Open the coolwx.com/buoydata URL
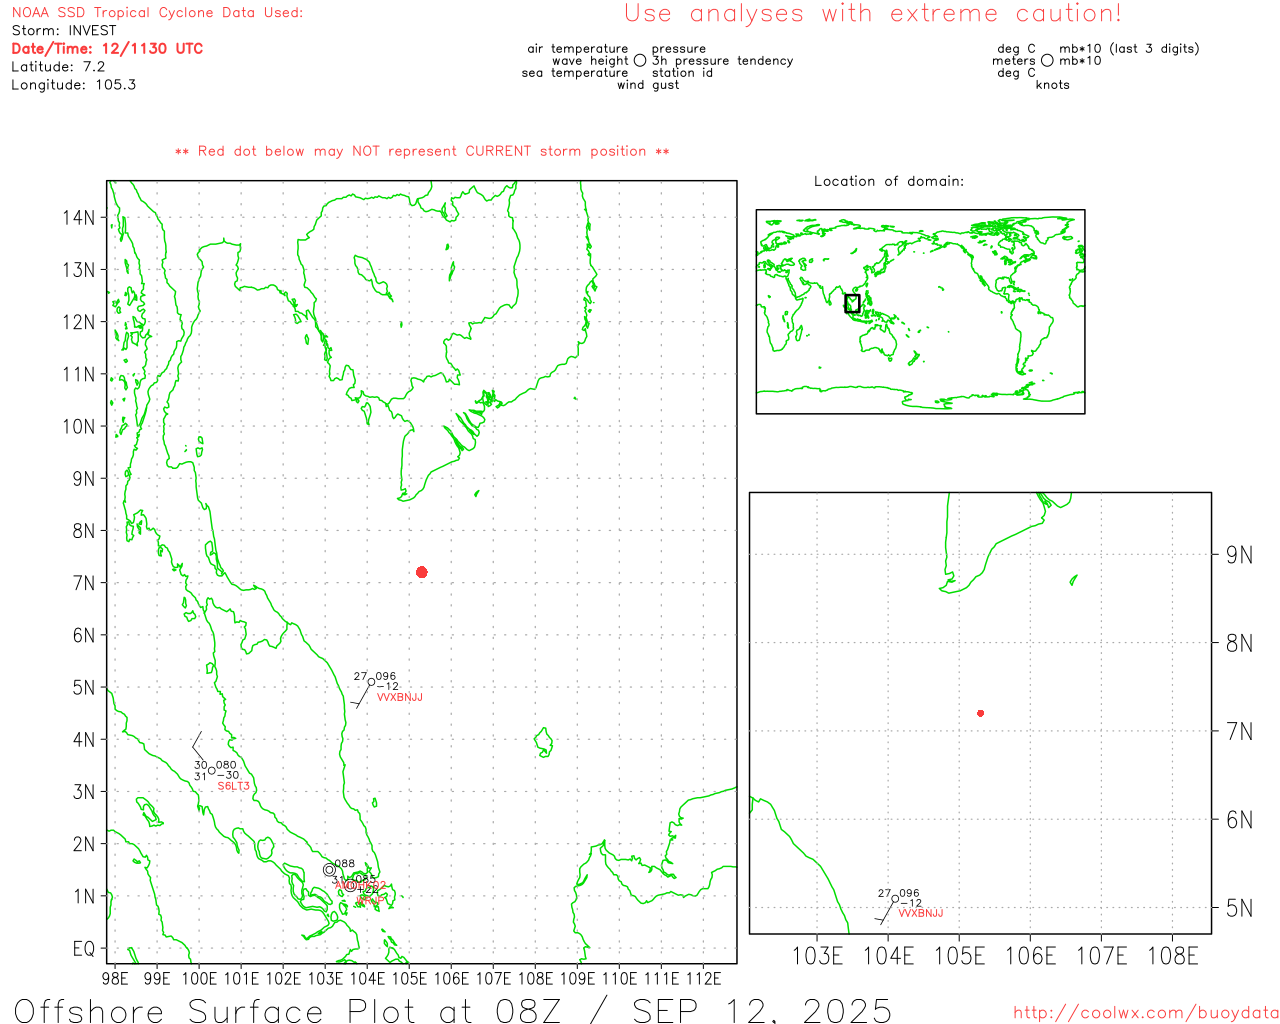The width and height of the screenshot is (1280, 1024). pos(1146,1013)
